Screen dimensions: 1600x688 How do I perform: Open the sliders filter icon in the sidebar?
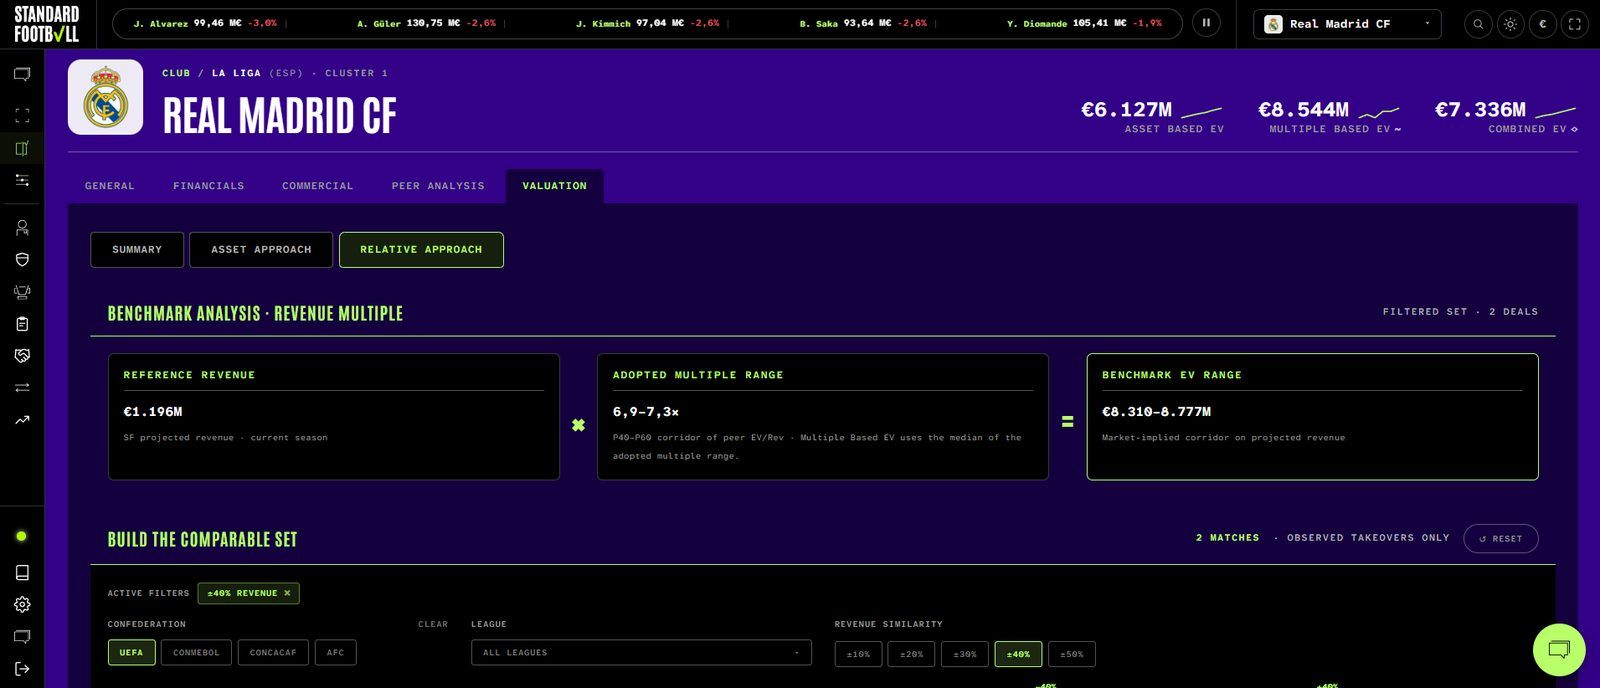click(x=22, y=180)
